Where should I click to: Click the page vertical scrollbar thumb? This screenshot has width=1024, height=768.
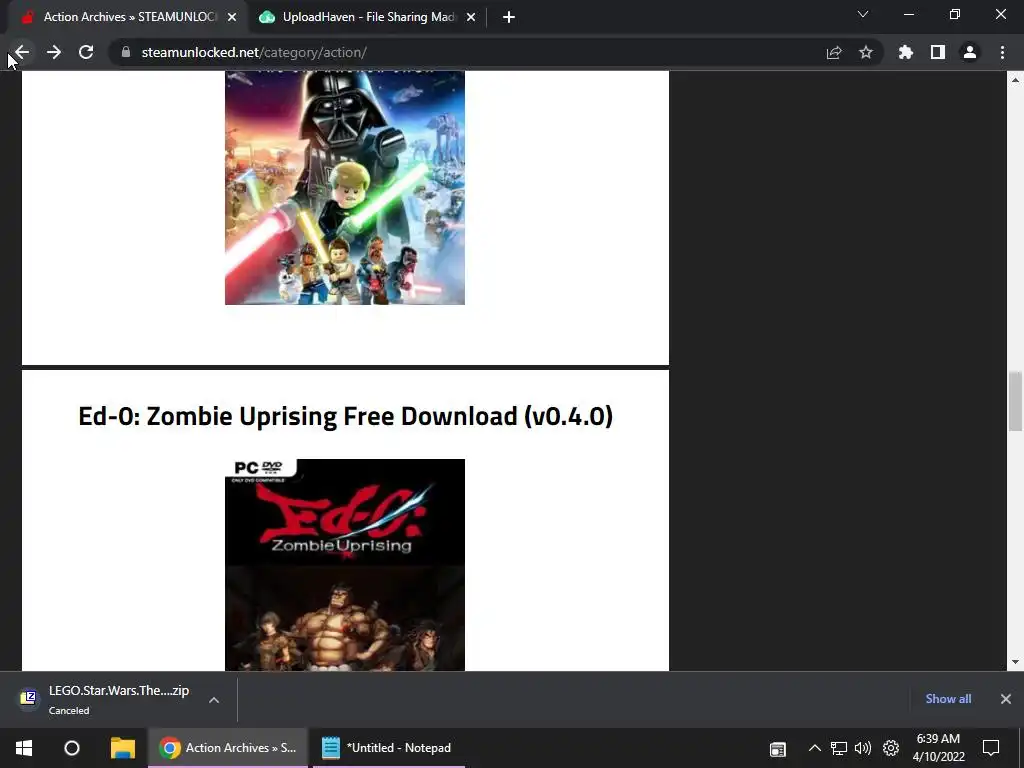point(1015,401)
